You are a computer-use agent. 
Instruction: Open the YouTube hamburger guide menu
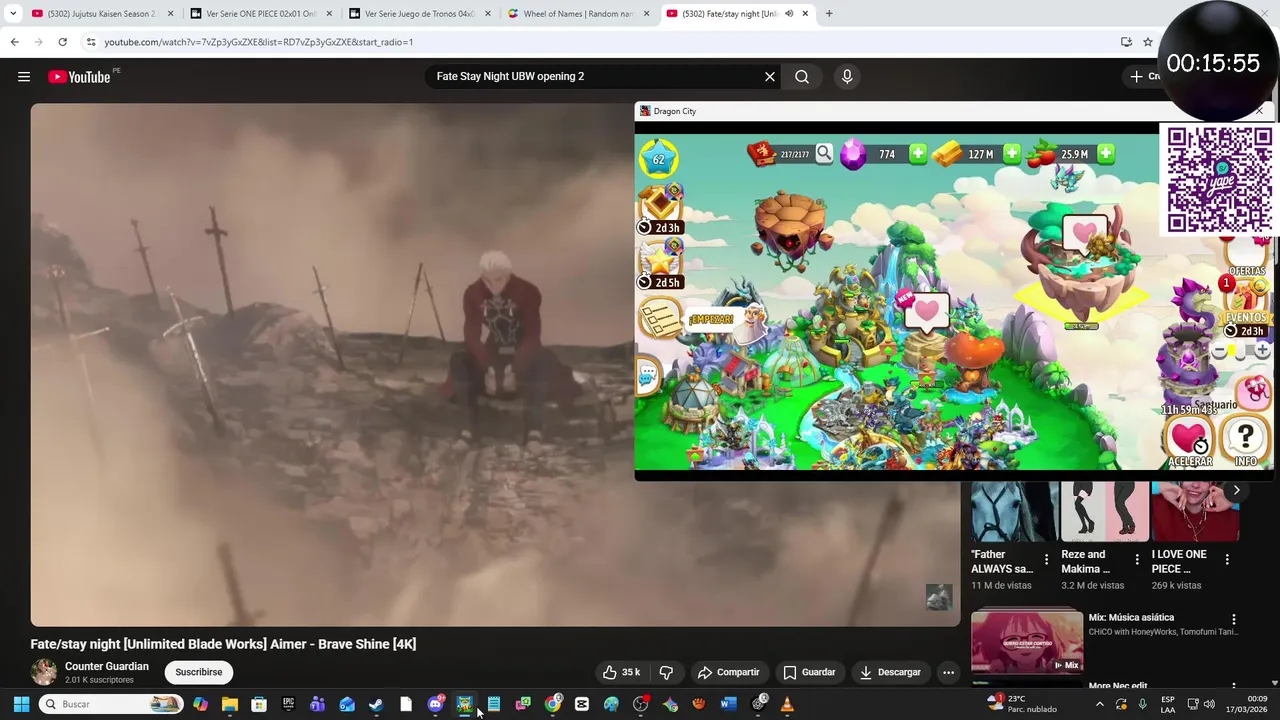pos(24,77)
